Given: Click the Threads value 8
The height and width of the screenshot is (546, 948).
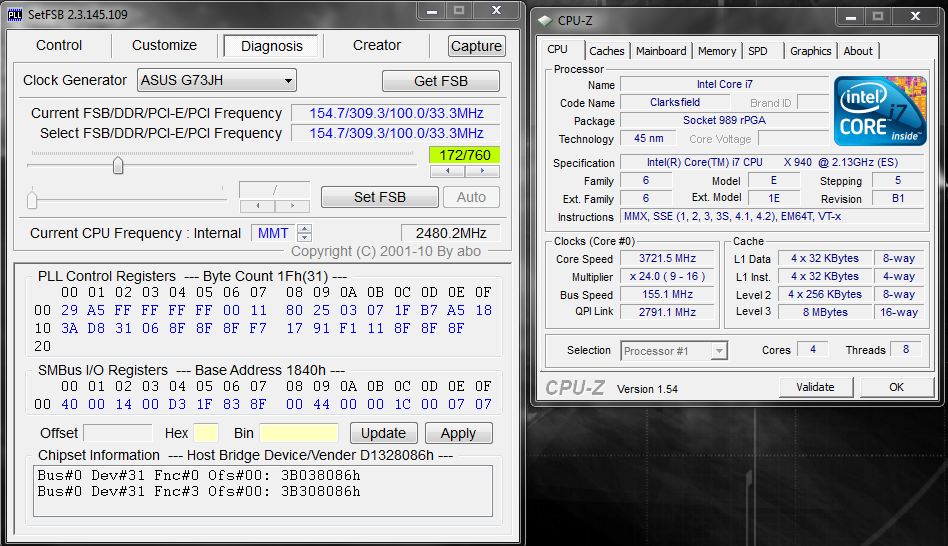Looking at the screenshot, I should (906, 349).
